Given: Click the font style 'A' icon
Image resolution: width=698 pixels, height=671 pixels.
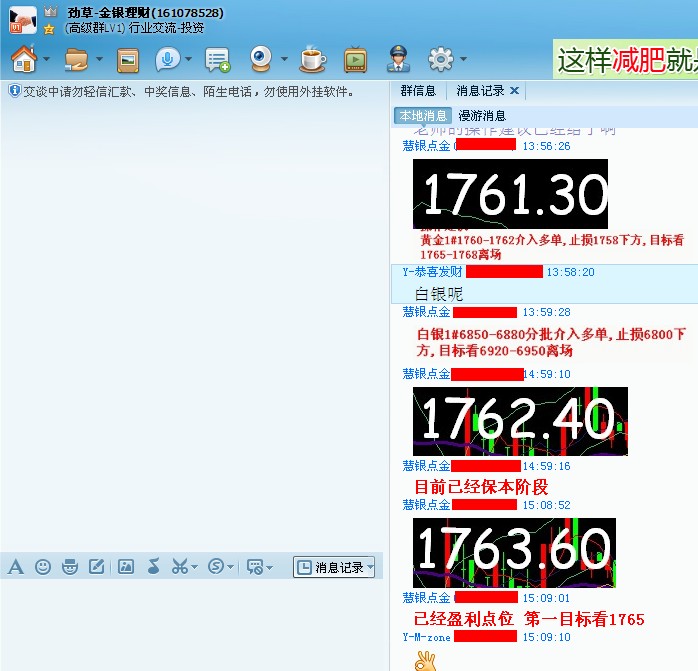Looking at the screenshot, I should click(15, 567).
